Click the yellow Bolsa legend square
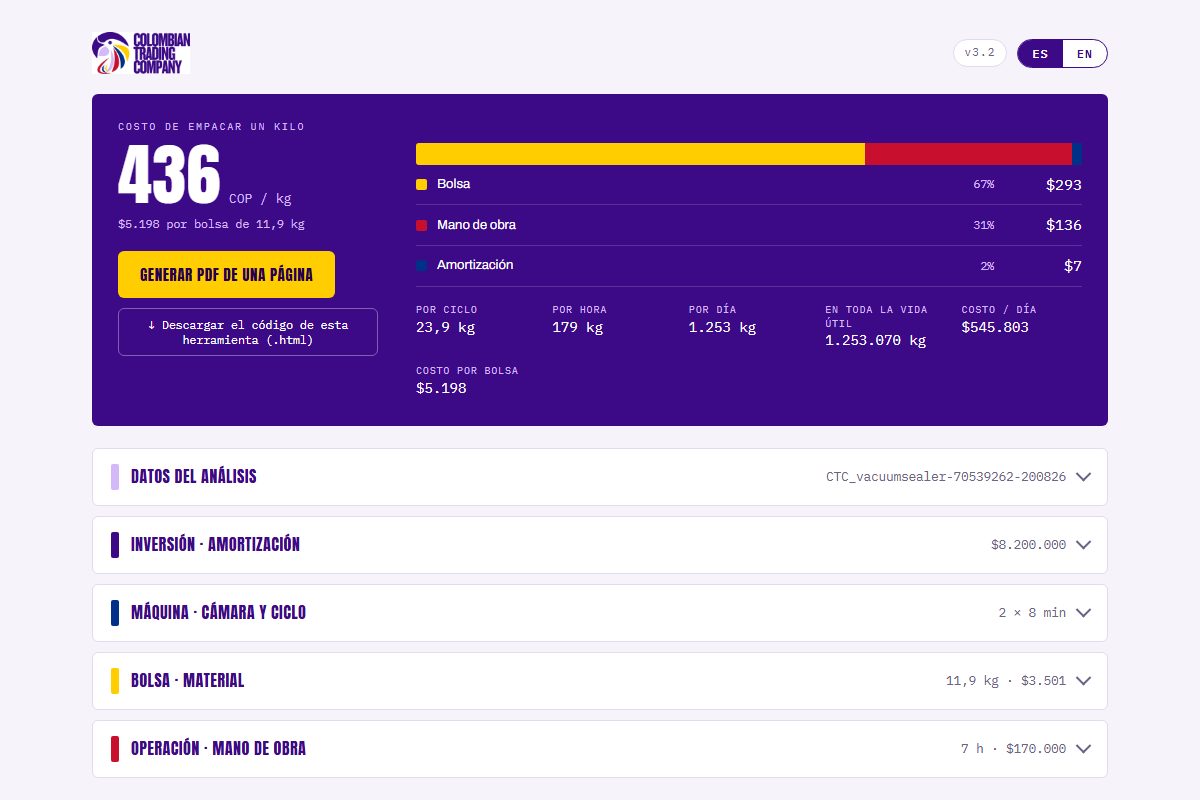Viewport: 1200px width, 800px height. 421,184
